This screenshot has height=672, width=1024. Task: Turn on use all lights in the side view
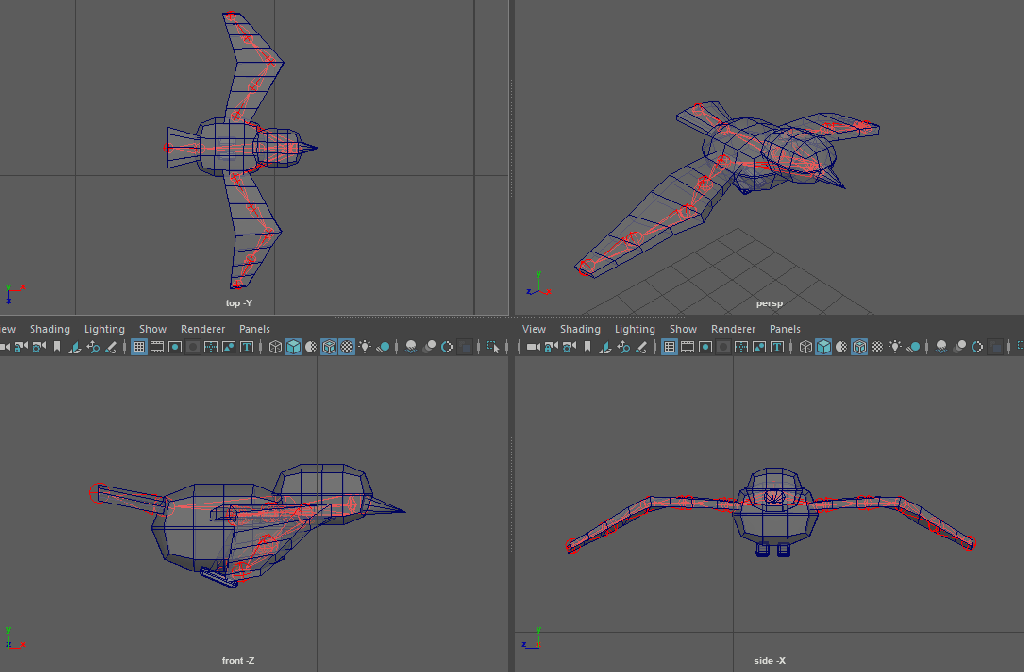click(x=895, y=347)
